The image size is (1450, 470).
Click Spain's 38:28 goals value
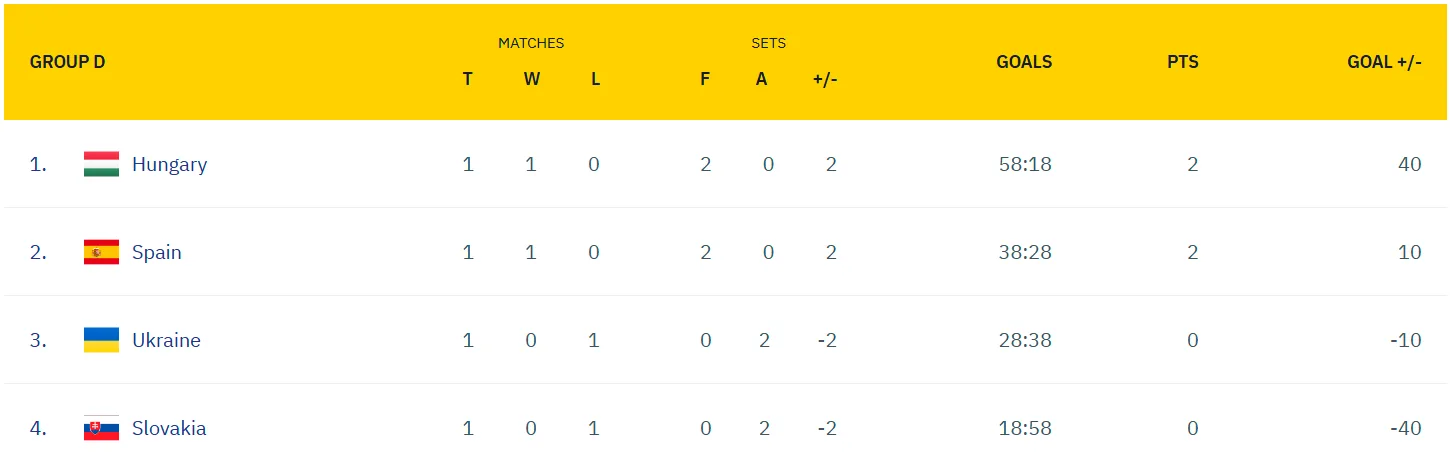(1025, 252)
